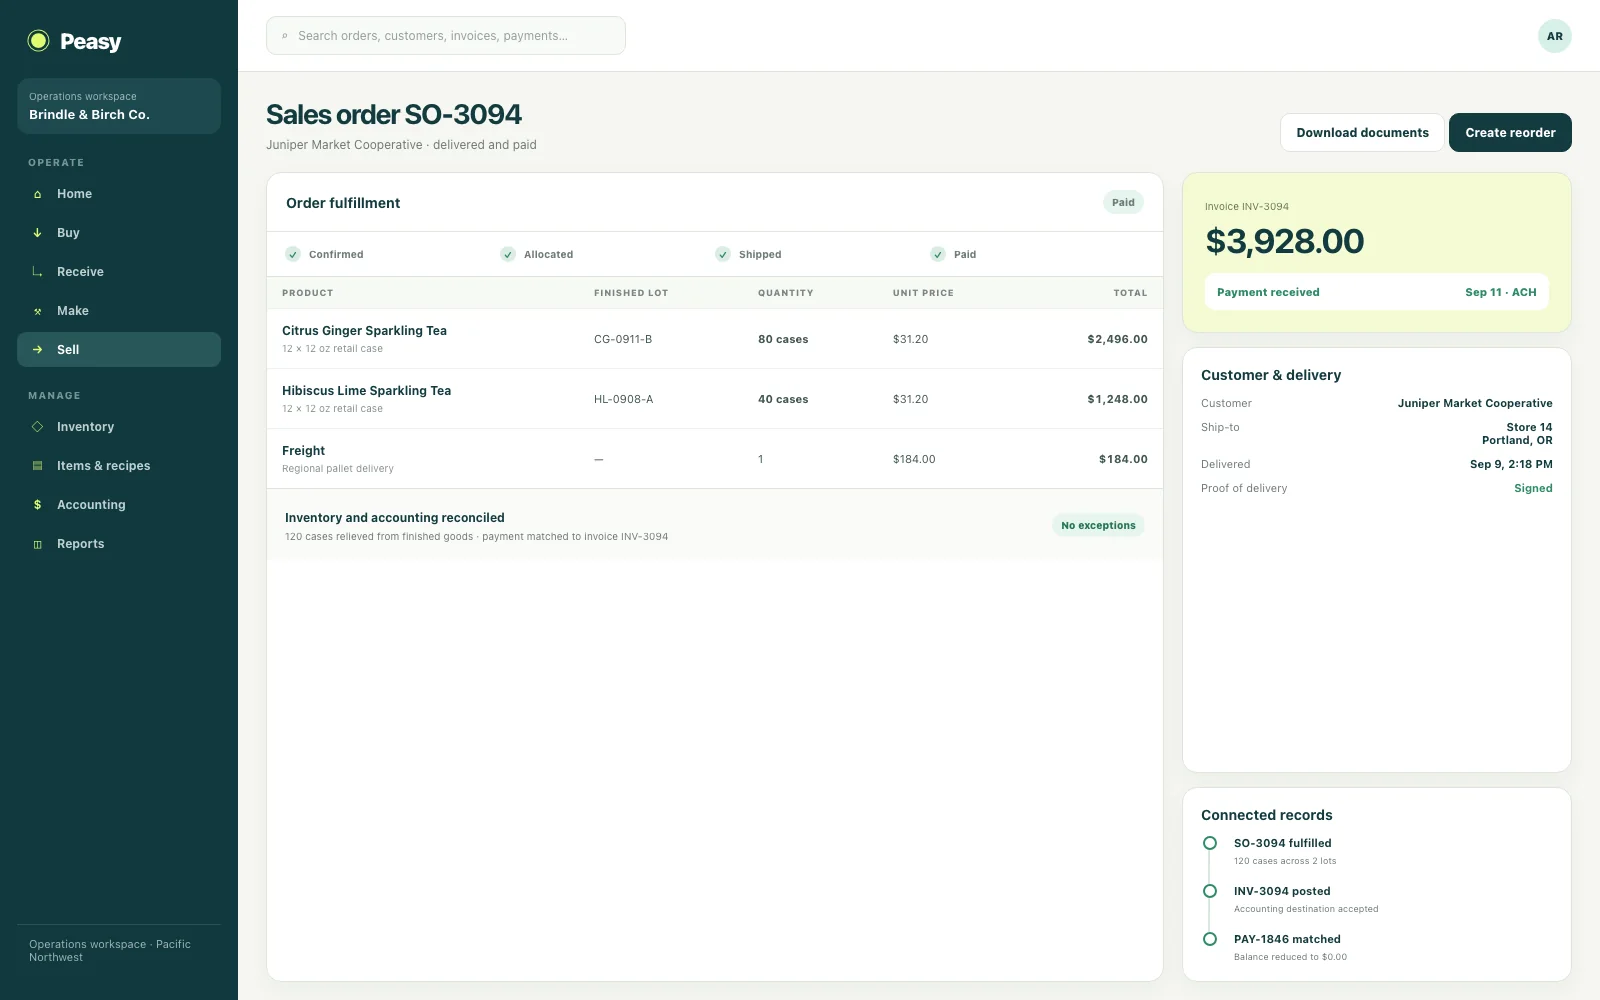Navigate to the Make section
The image size is (1600, 1000).
119,311
